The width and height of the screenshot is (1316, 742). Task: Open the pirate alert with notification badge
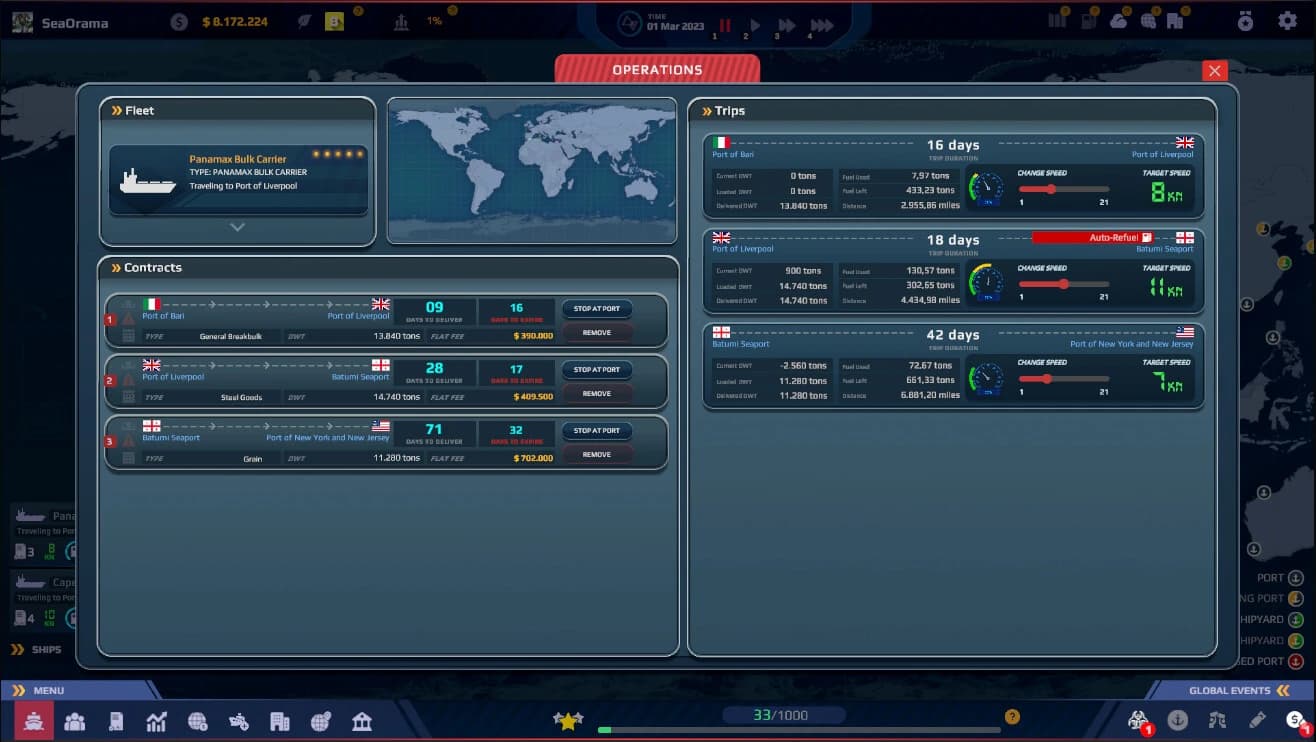1138,719
